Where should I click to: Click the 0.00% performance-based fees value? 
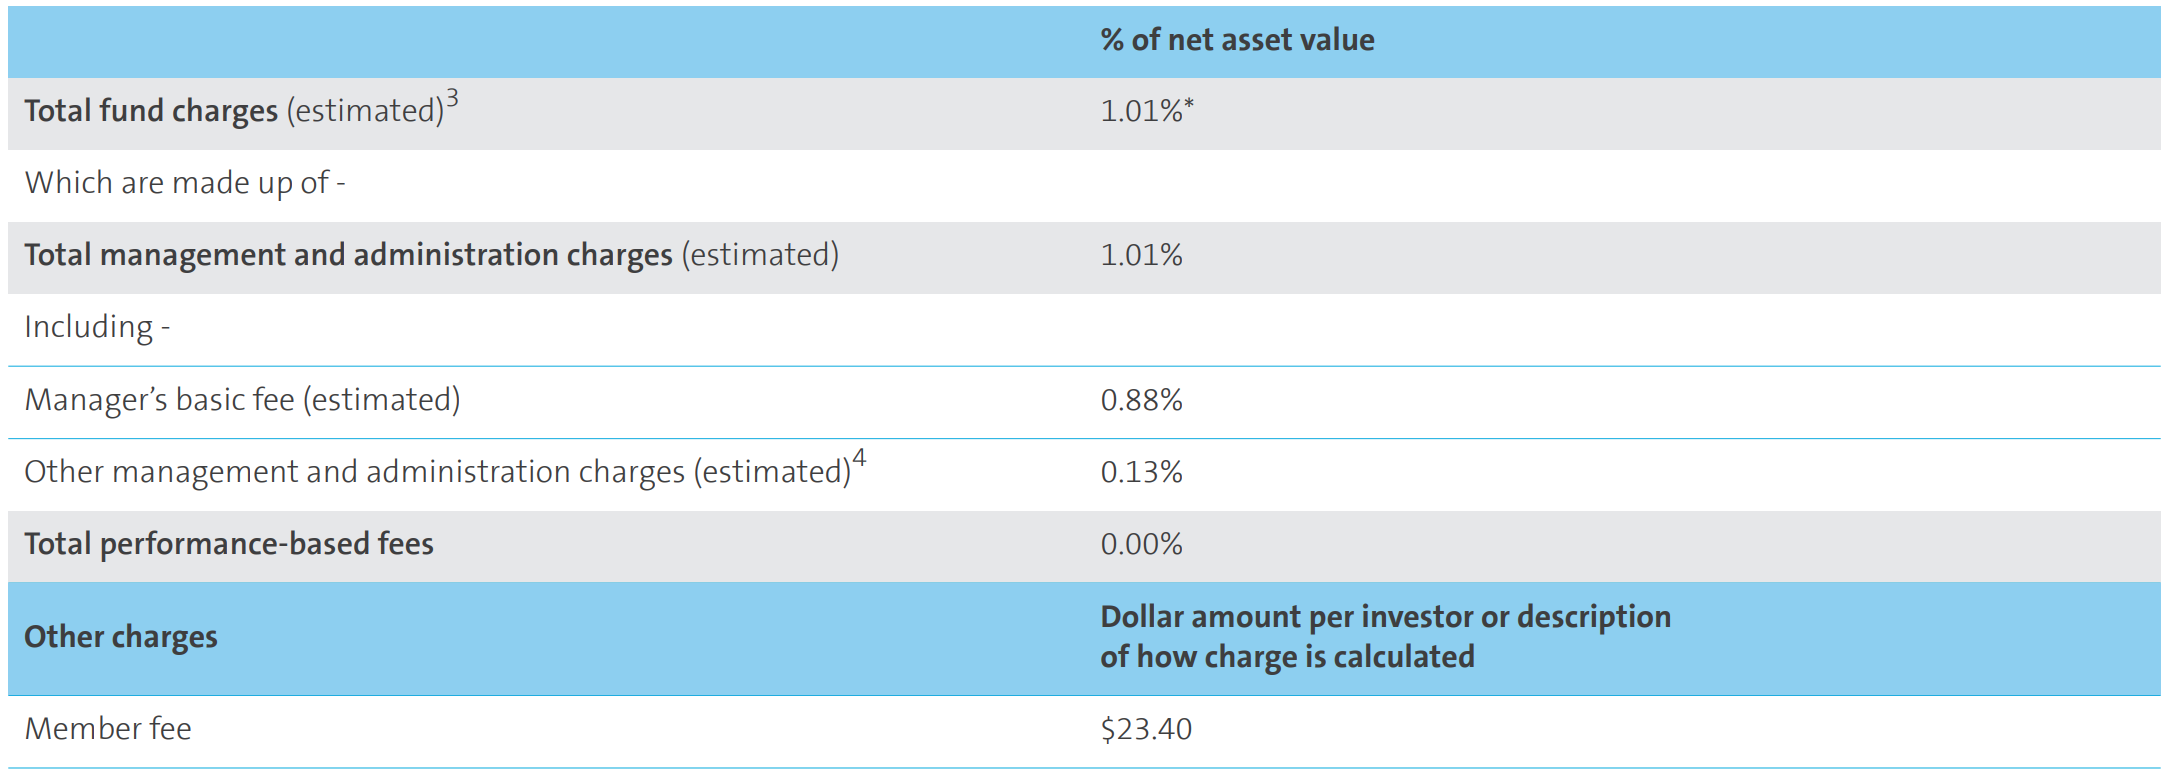click(1141, 544)
